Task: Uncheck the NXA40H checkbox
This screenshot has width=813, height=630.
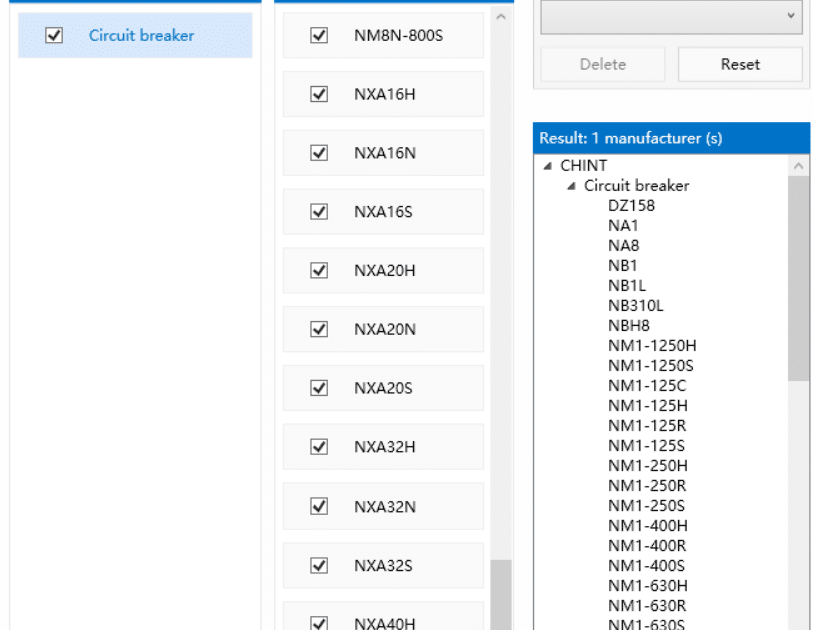Action: pos(319,623)
